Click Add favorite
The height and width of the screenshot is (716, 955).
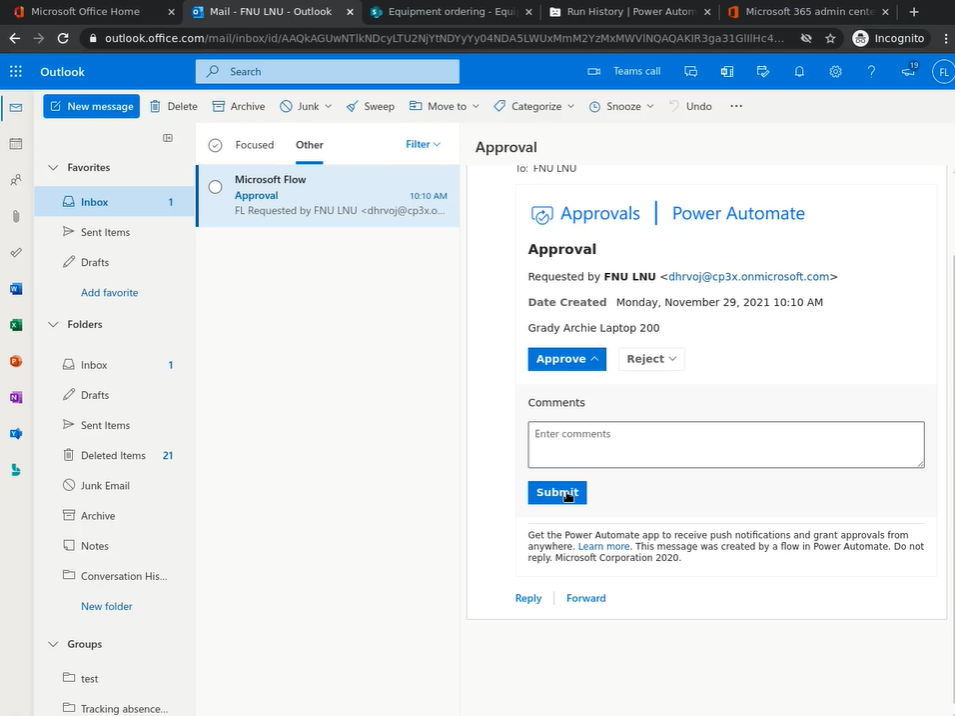(110, 292)
